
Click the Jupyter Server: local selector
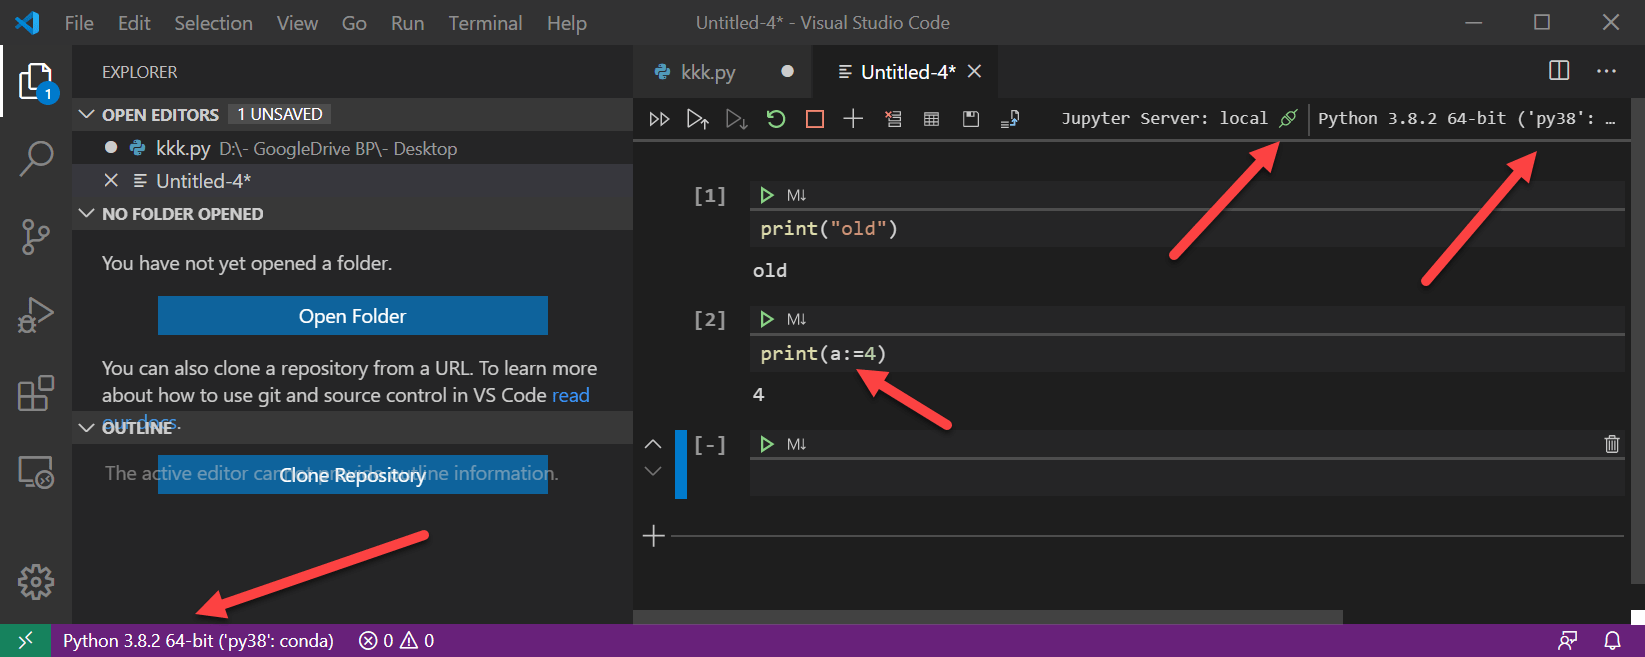(x=1179, y=118)
